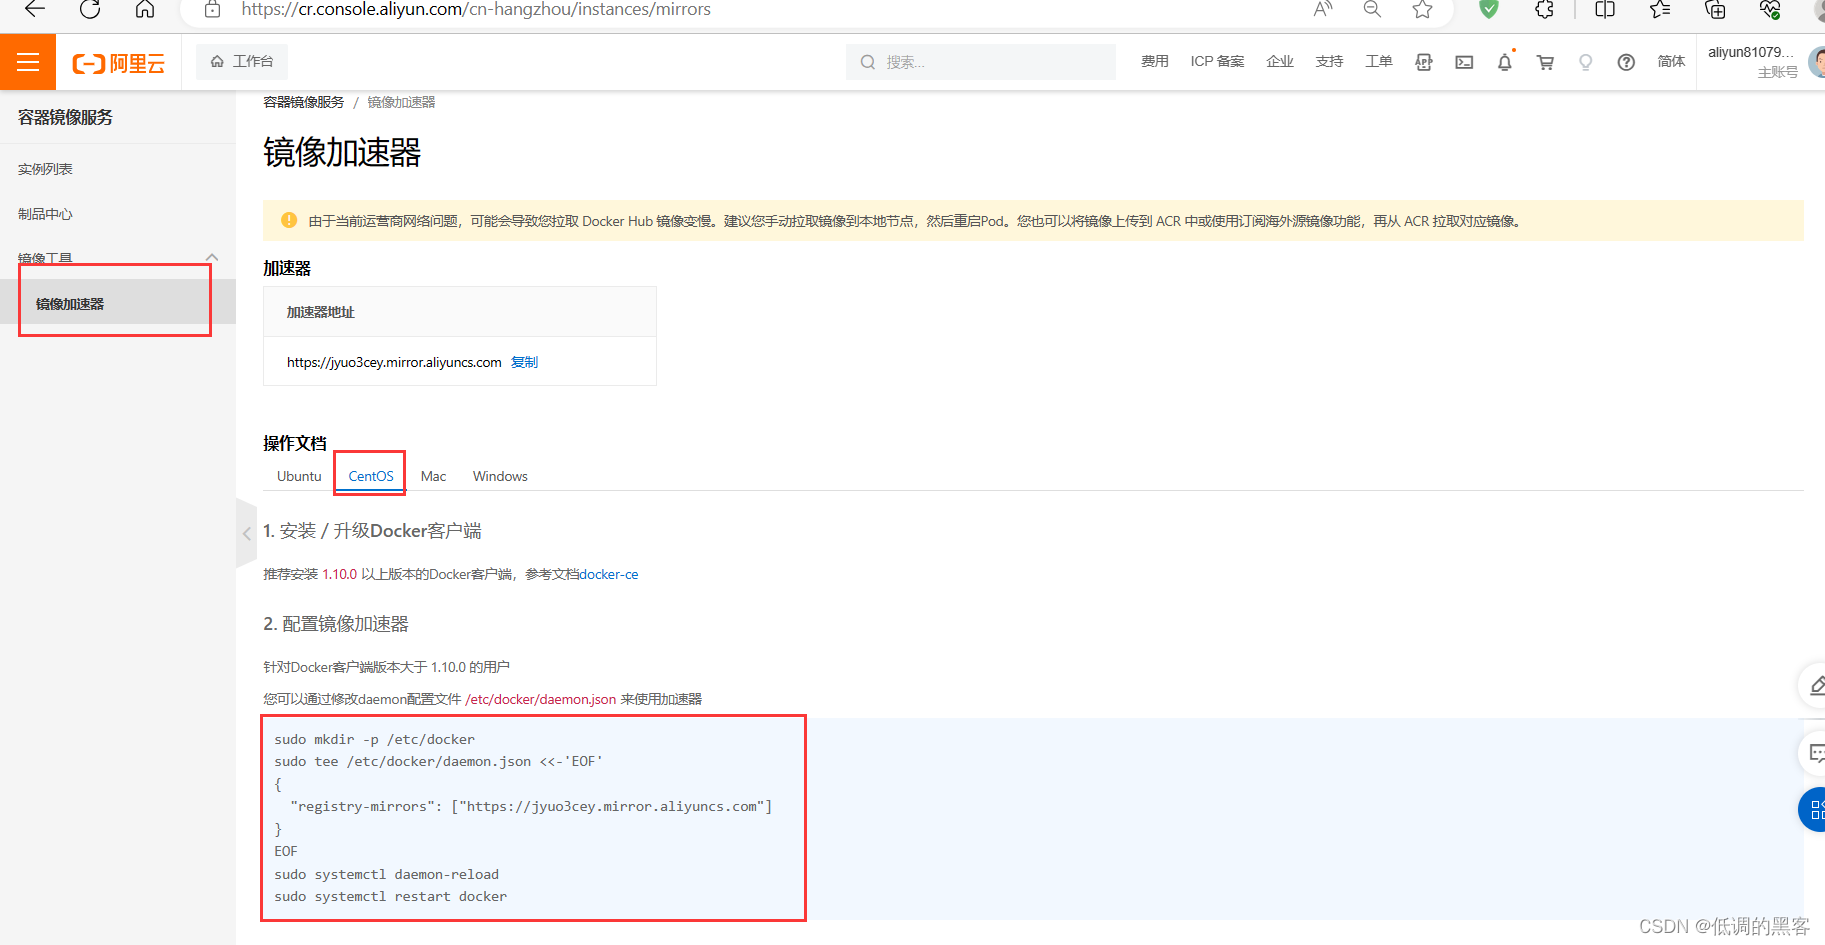Click the Alibaba Cloud logo
The image size is (1825, 945).
tap(118, 63)
